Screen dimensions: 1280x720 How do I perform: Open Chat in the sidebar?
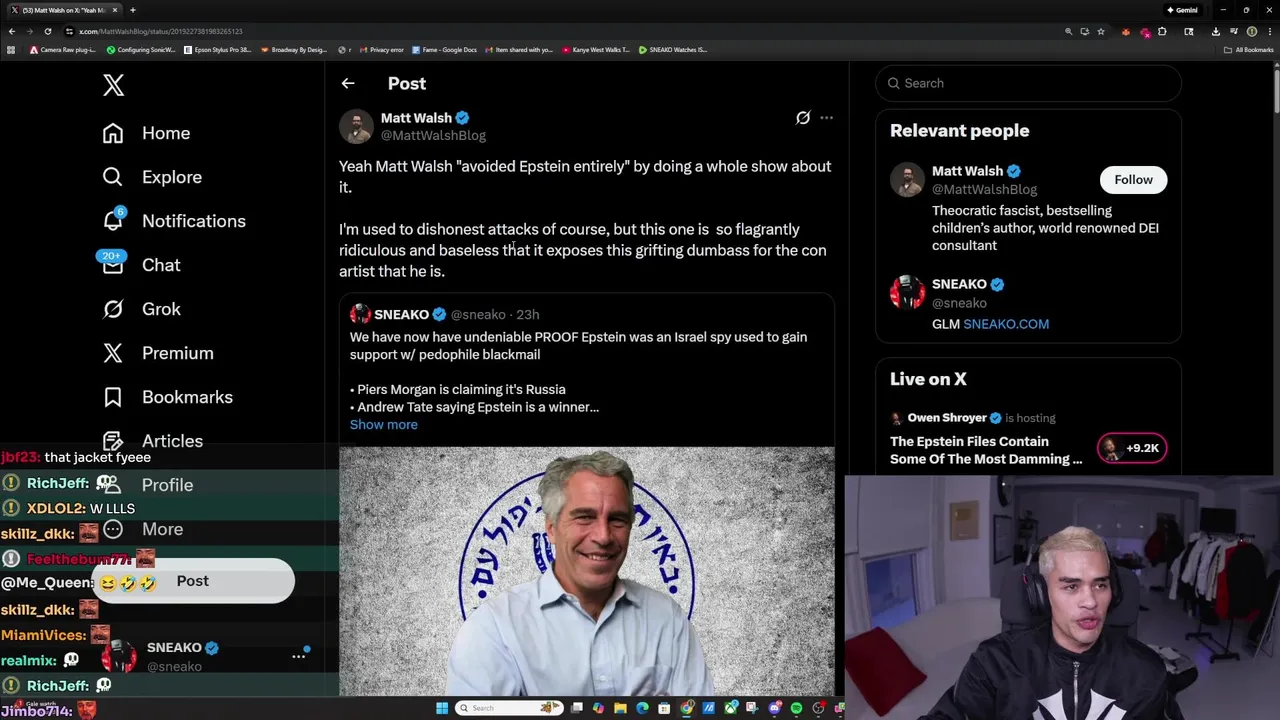141,265
